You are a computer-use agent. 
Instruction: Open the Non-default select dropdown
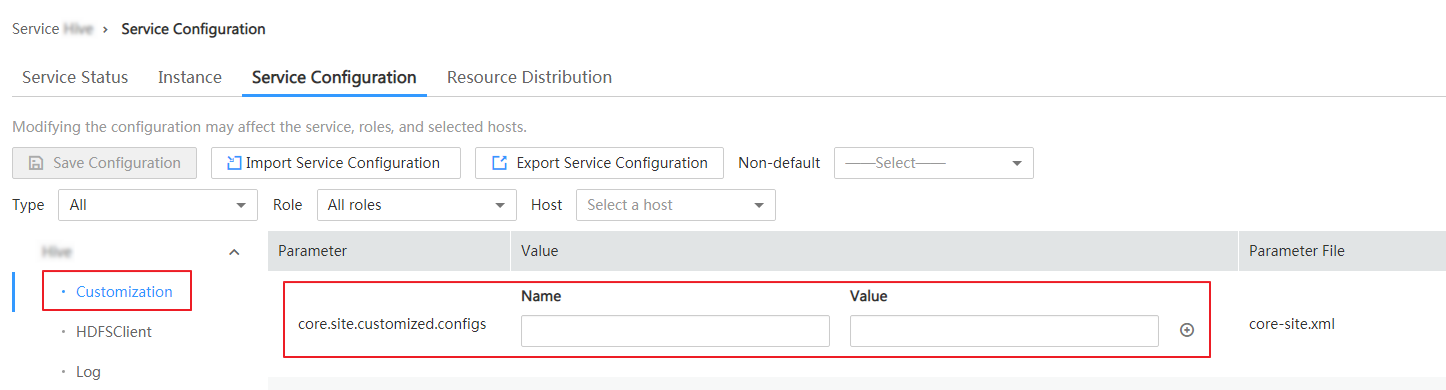pos(934,163)
